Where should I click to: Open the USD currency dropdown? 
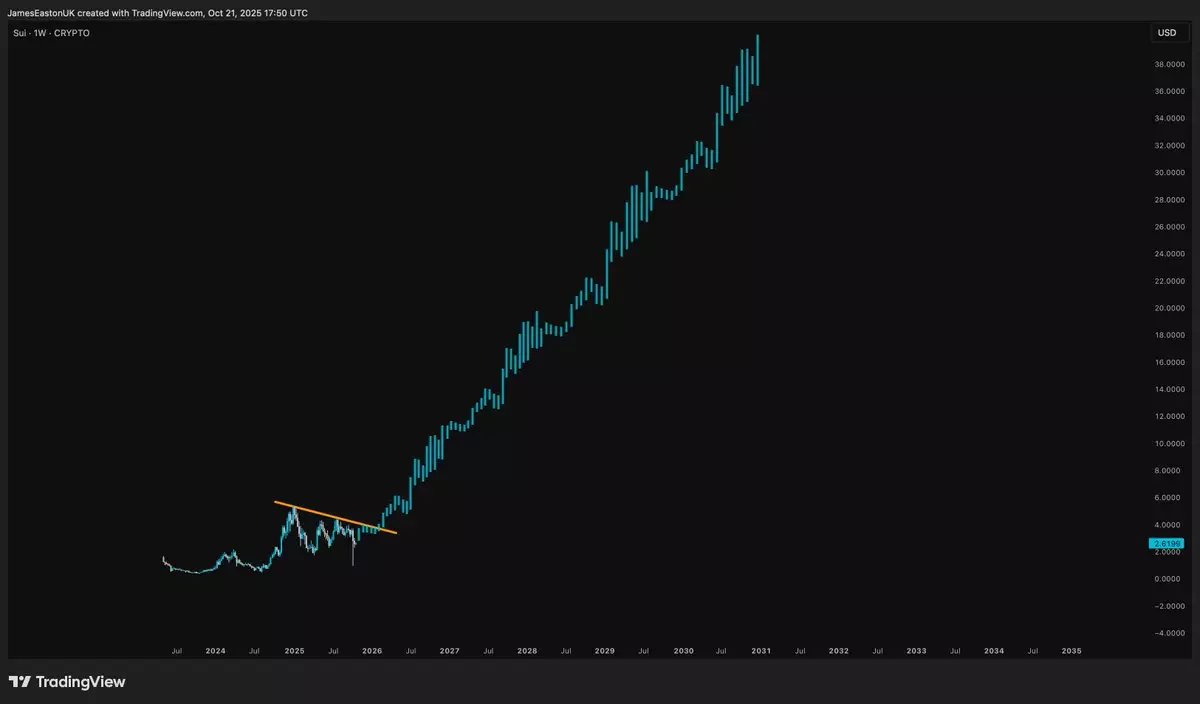pyautogui.click(x=1166, y=33)
